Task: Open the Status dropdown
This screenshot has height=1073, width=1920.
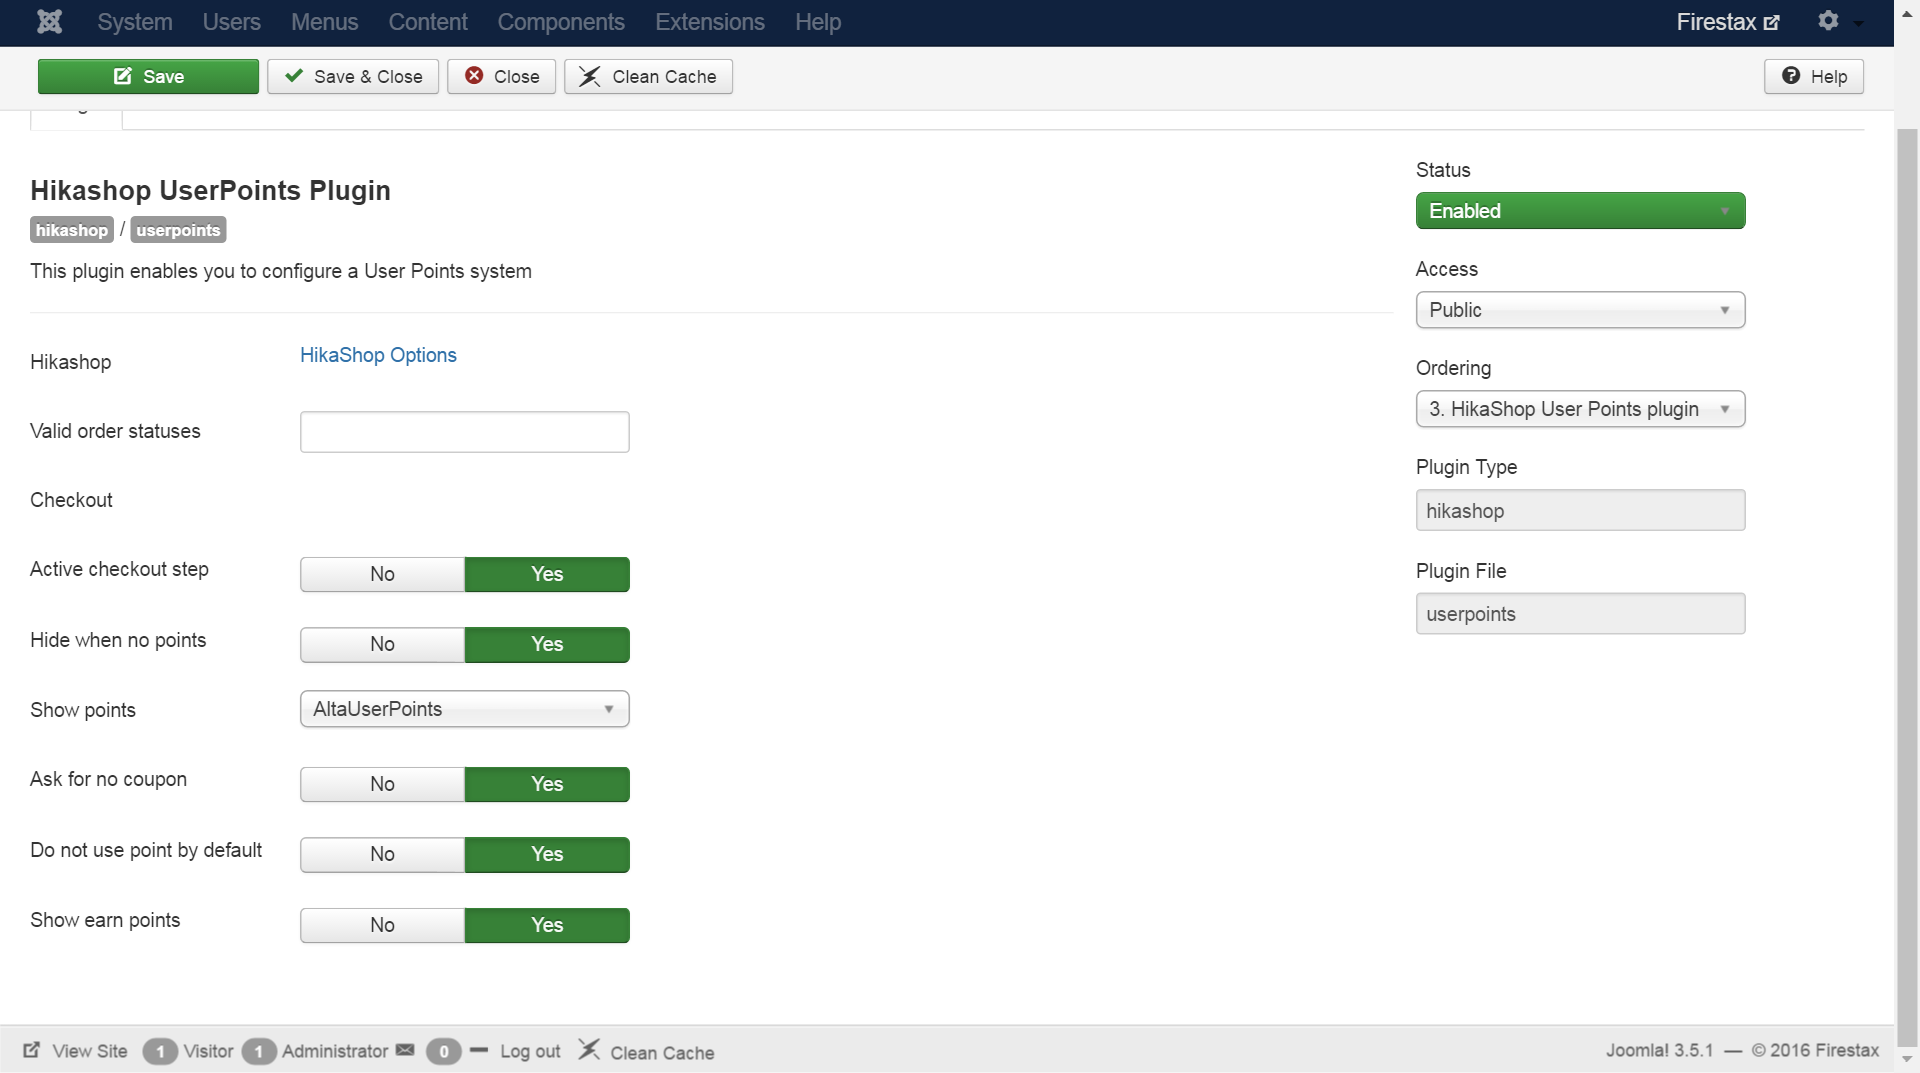Action: point(1580,211)
